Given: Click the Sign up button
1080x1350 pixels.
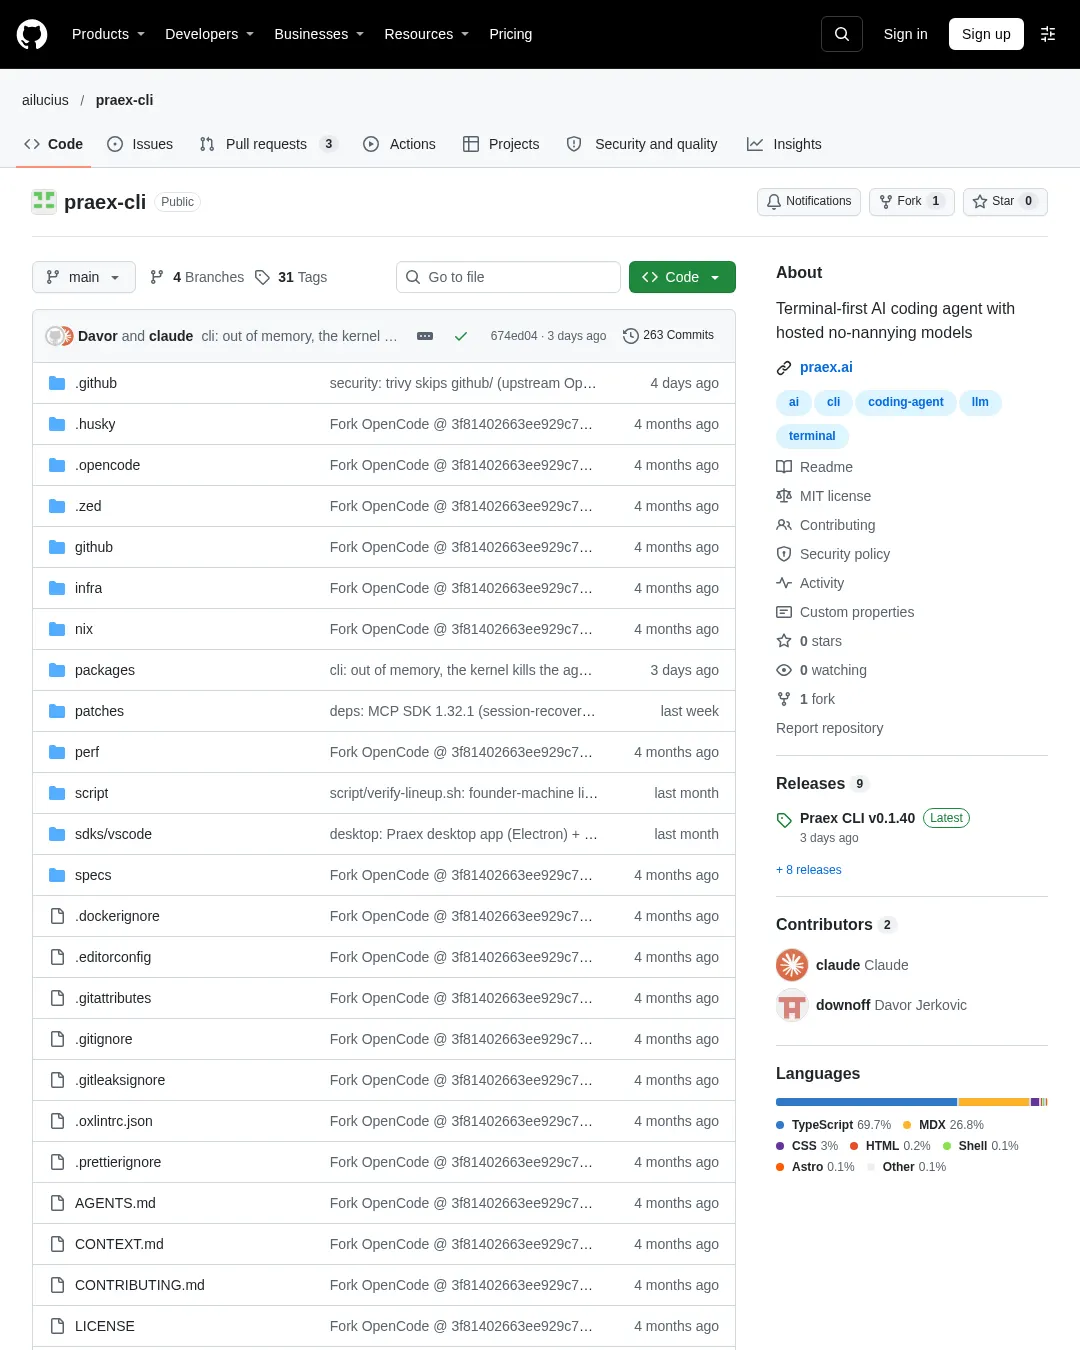Looking at the screenshot, I should coord(986,34).
